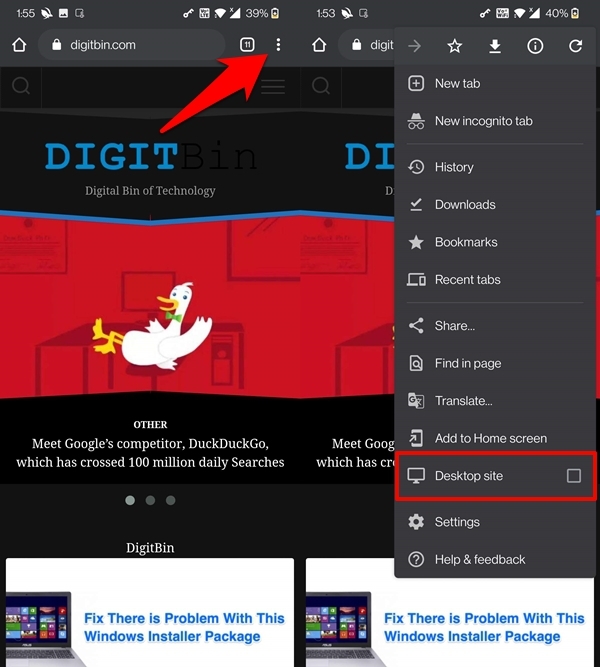
Task: Open Windows Installer Package article on right page
Action: (484, 627)
